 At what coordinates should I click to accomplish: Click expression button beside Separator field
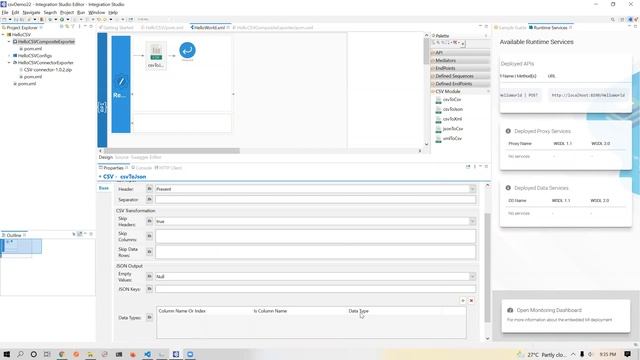(149, 199)
